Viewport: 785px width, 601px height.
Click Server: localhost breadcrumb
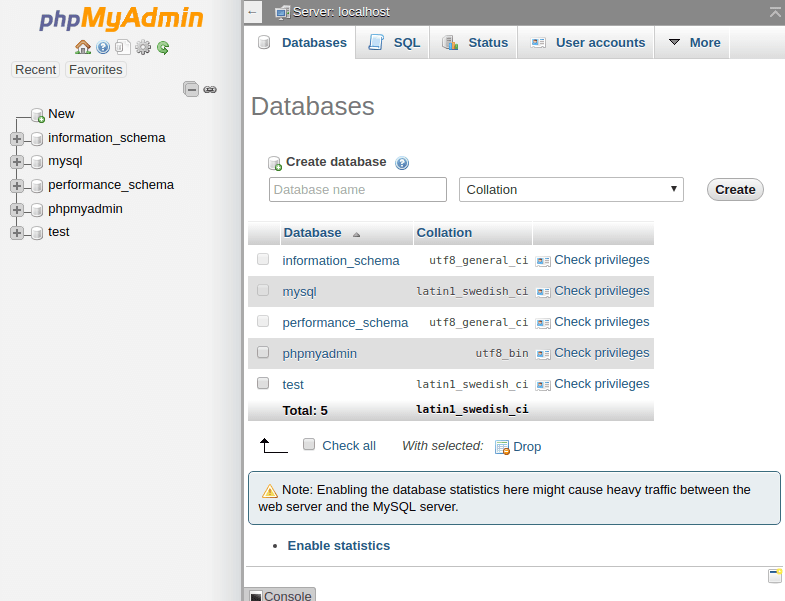[x=341, y=12]
